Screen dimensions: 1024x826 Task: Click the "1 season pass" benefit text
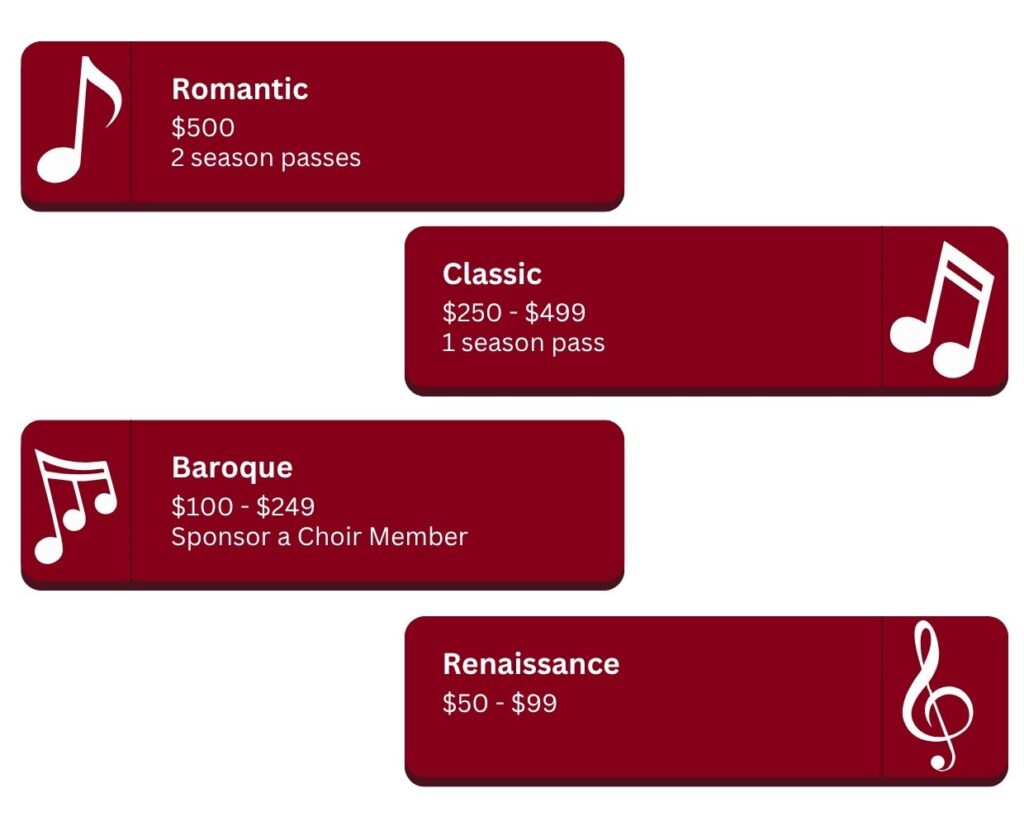pos(524,343)
